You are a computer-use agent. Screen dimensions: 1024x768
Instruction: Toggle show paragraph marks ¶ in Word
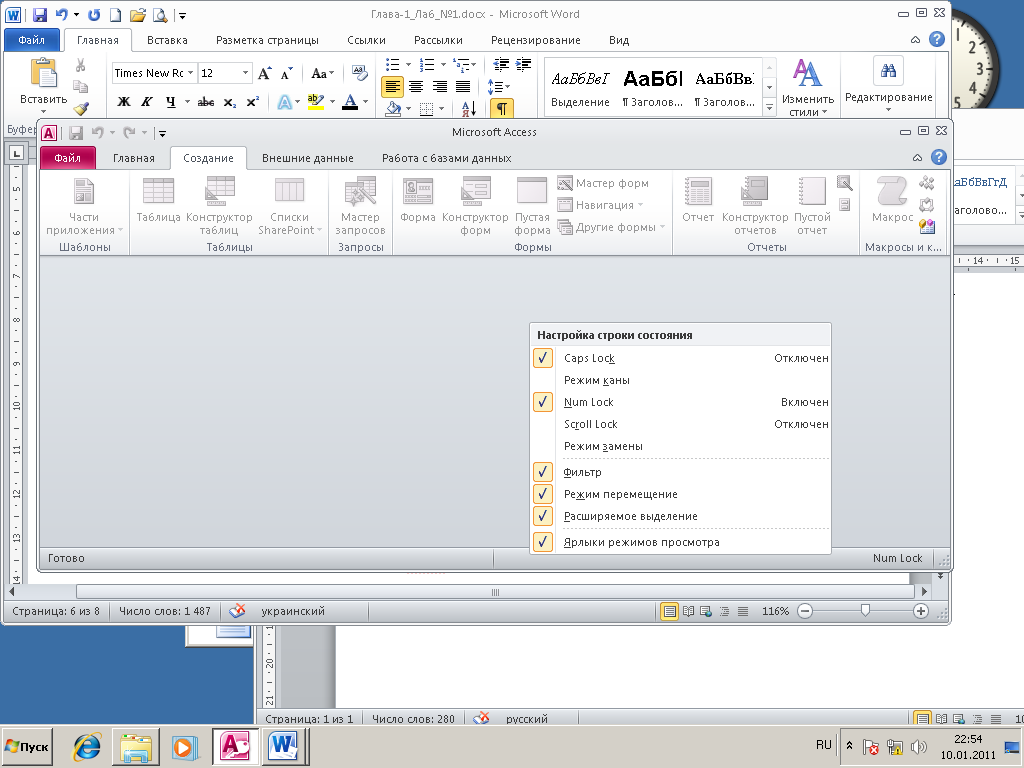point(502,108)
